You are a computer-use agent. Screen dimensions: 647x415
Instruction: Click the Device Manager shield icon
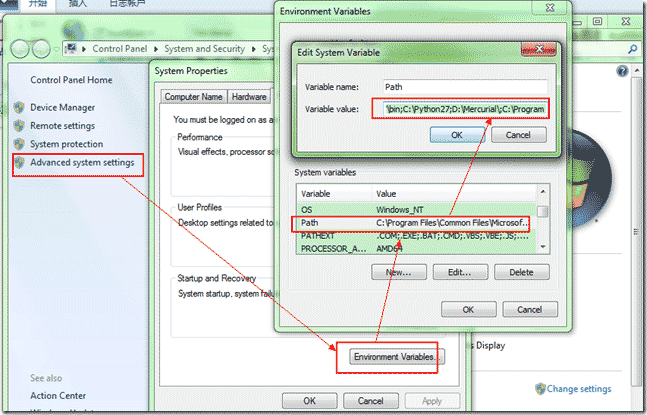[x=19, y=108]
